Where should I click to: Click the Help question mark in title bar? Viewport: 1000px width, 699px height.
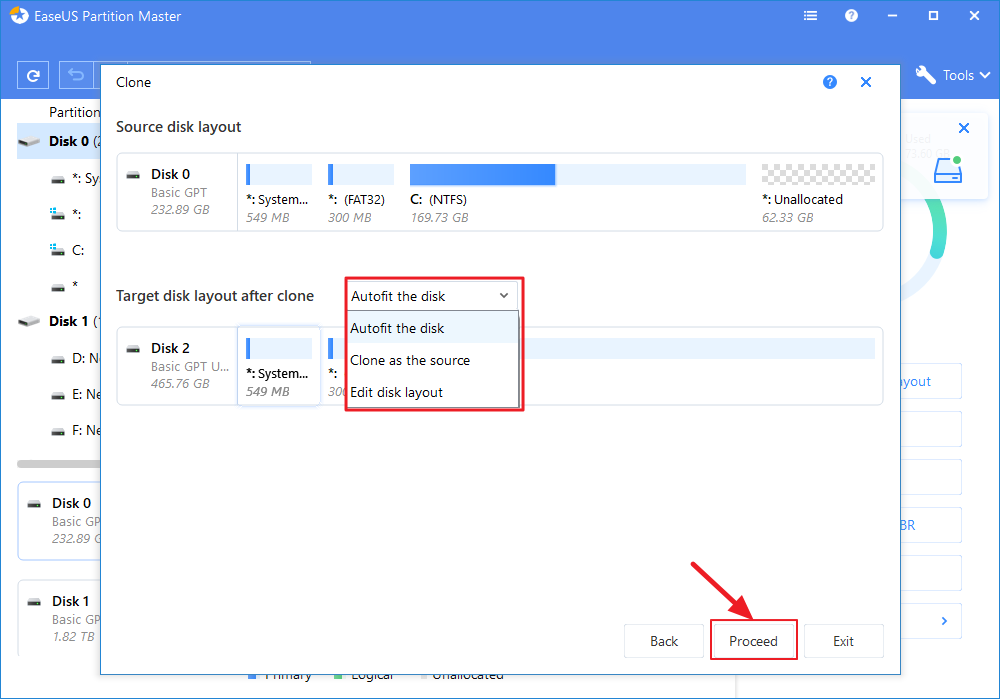pyautogui.click(x=851, y=15)
